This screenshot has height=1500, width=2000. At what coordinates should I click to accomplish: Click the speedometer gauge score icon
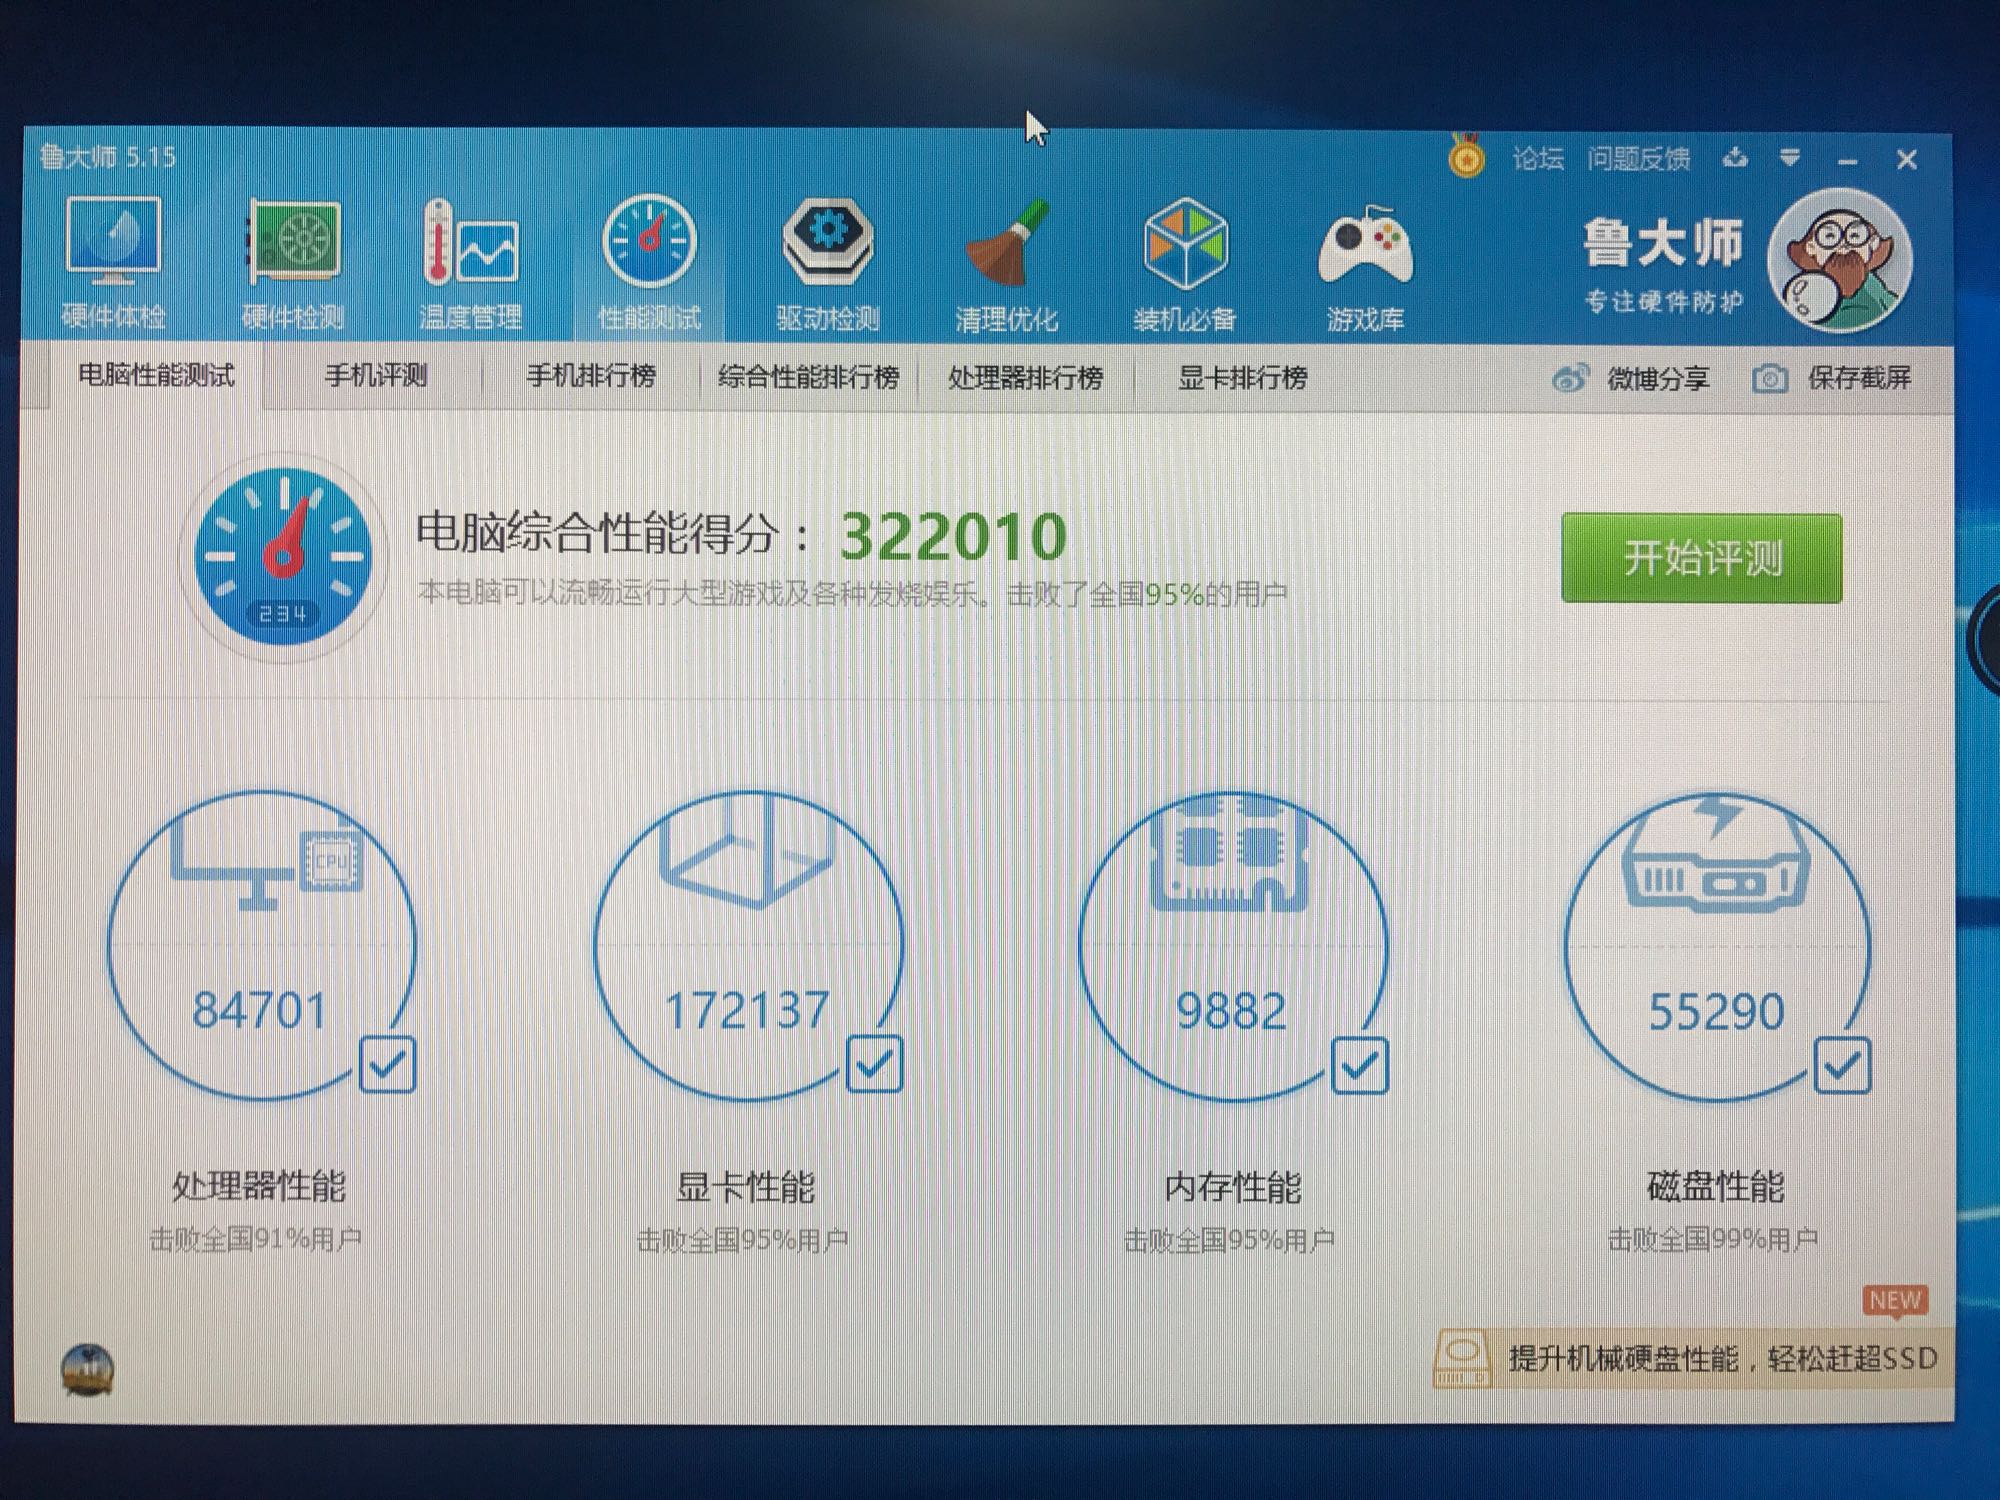[x=285, y=556]
